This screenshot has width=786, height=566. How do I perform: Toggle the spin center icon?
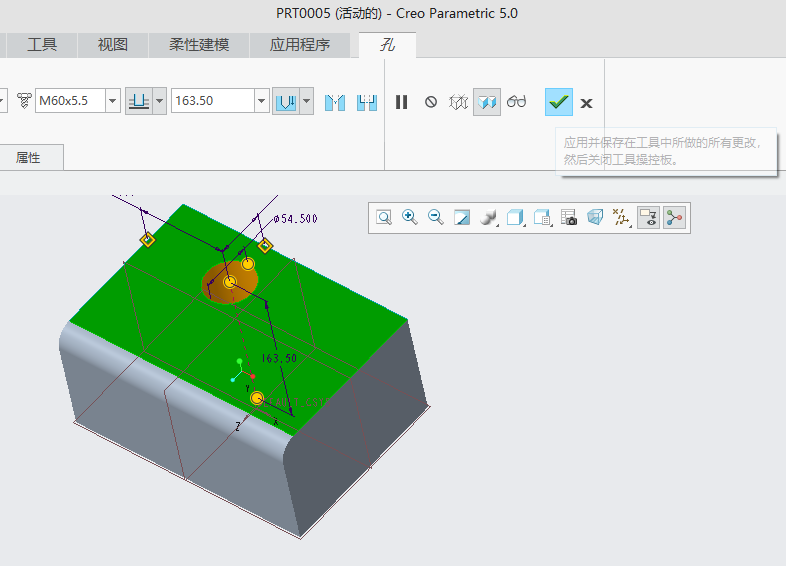point(675,218)
